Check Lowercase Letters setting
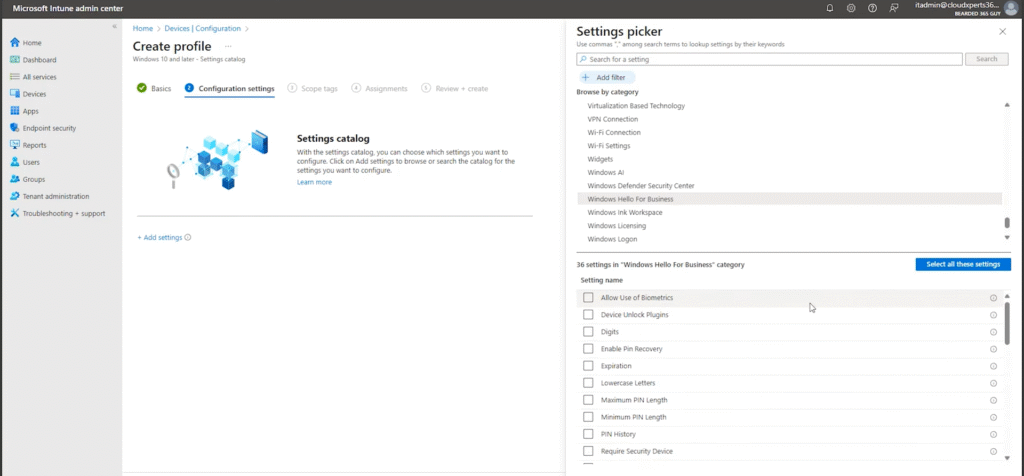The image size is (1024, 476). click(588, 383)
